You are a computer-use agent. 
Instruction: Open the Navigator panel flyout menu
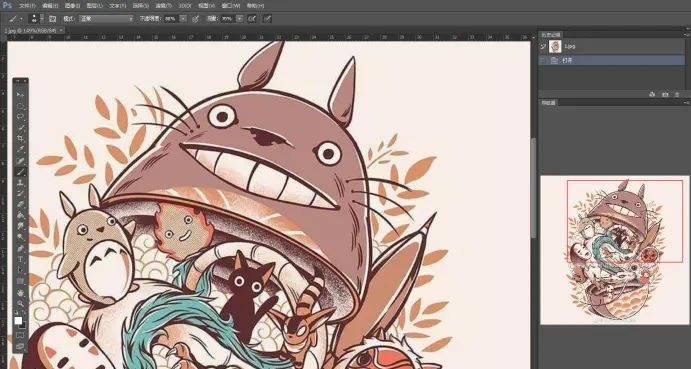pyautogui.click(x=687, y=103)
